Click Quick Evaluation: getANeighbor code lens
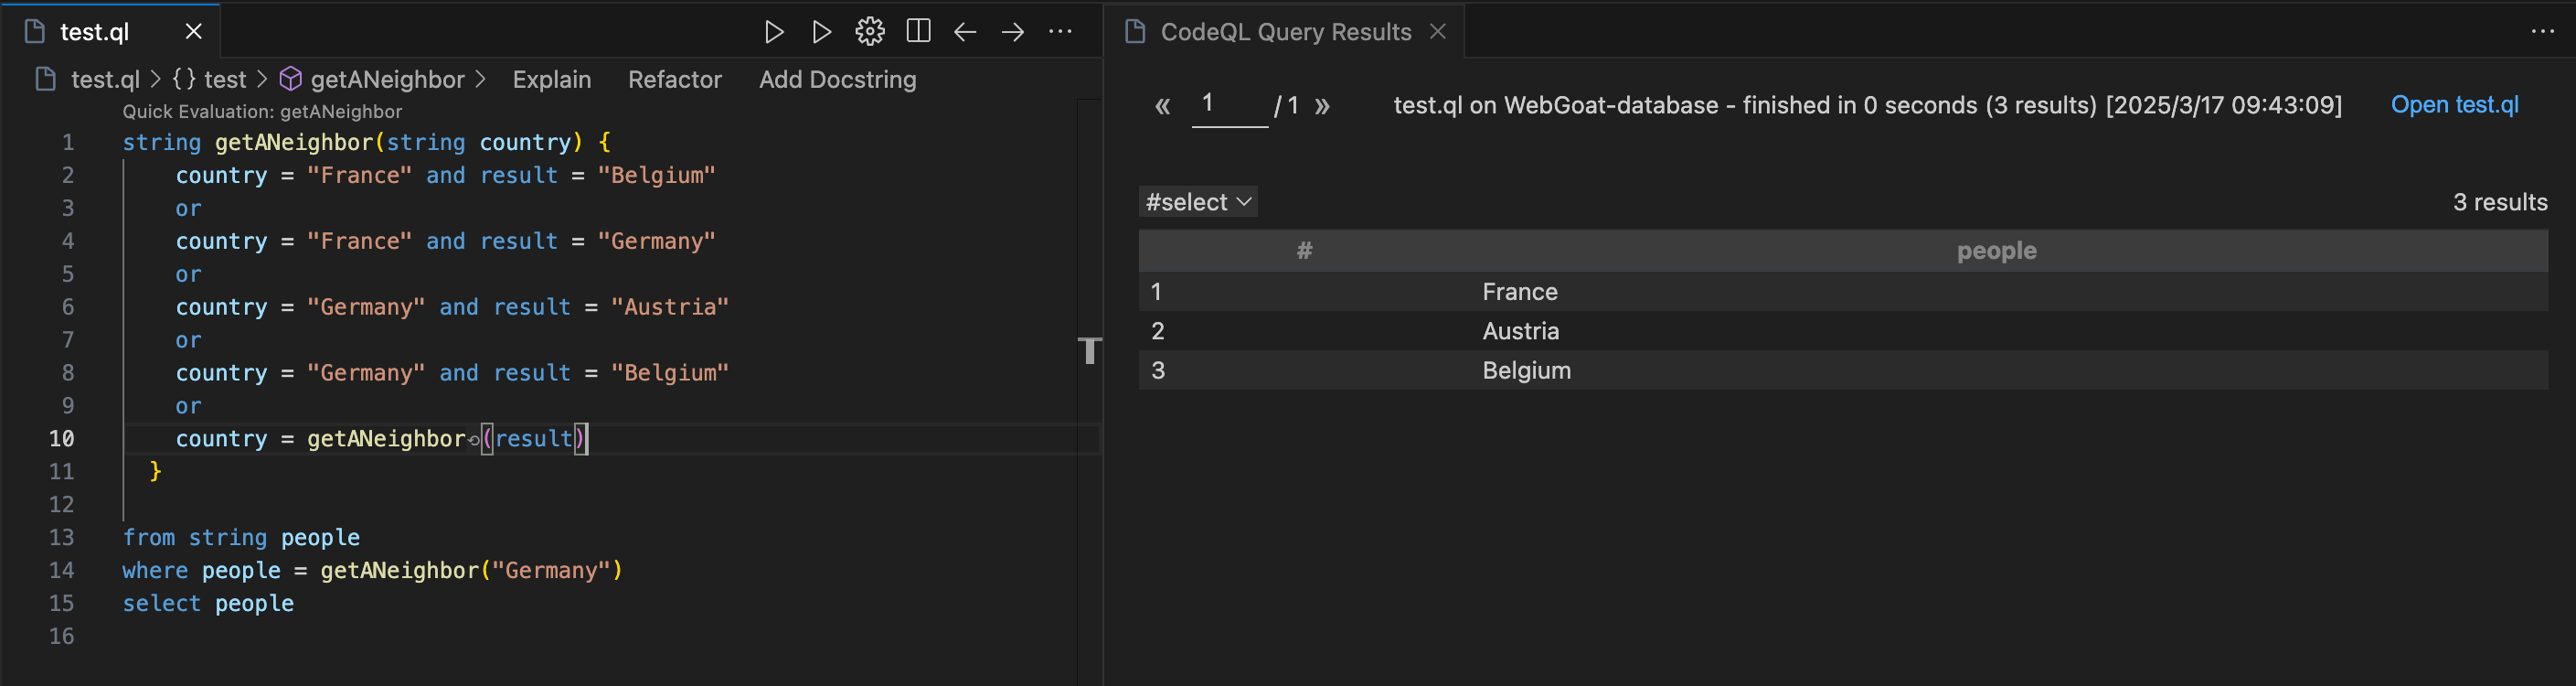Screen dimensions: 2576x686 pos(262,111)
